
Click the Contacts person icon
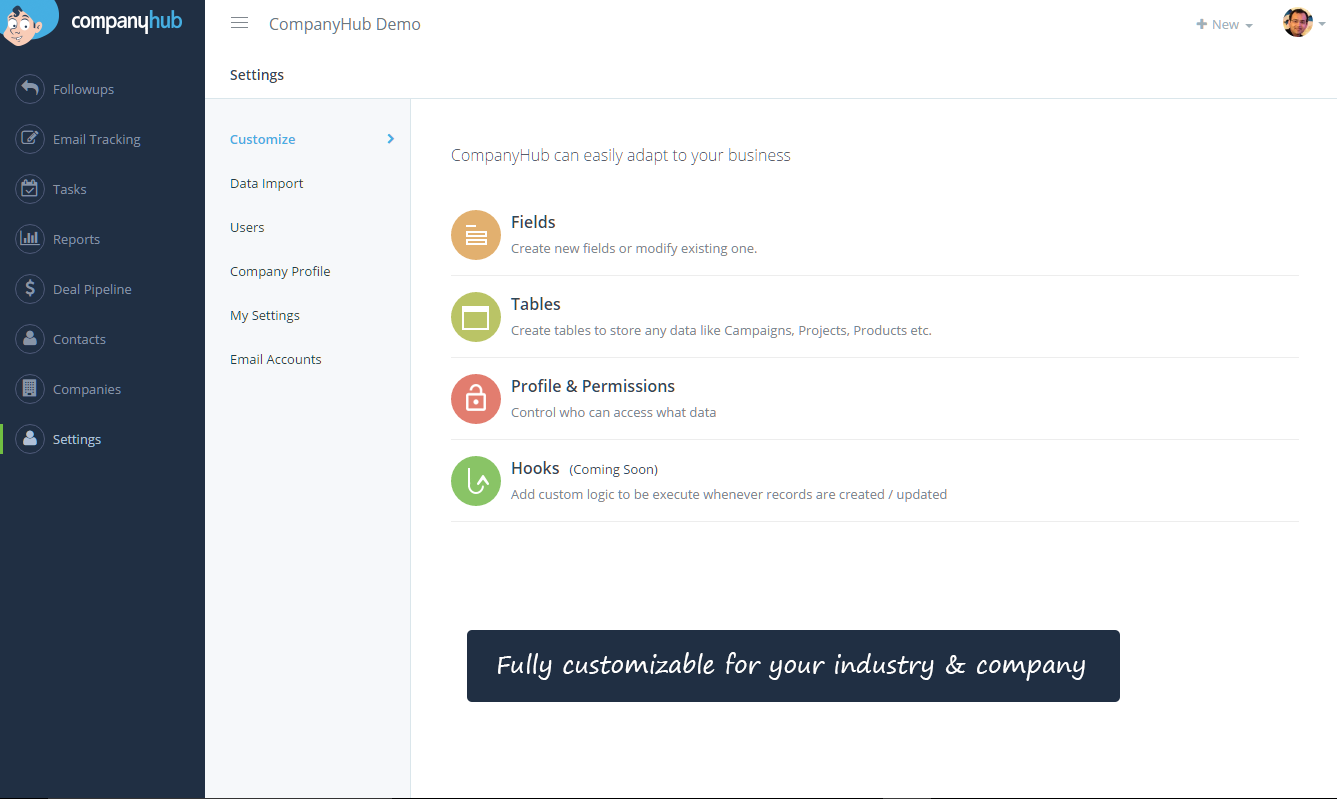[x=30, y=339]
